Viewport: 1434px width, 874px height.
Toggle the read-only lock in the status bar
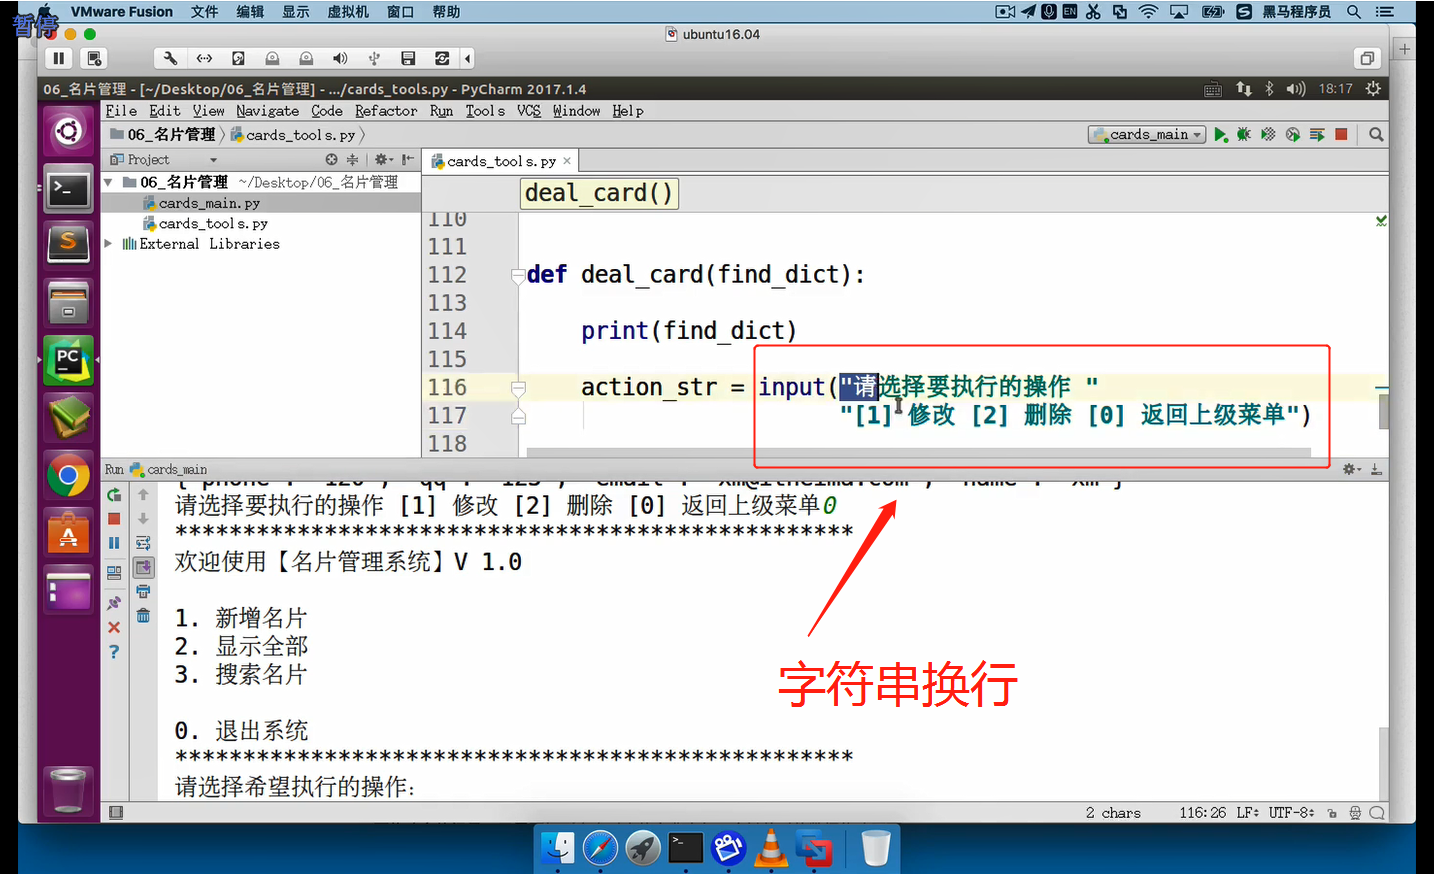click(1332, 813)
